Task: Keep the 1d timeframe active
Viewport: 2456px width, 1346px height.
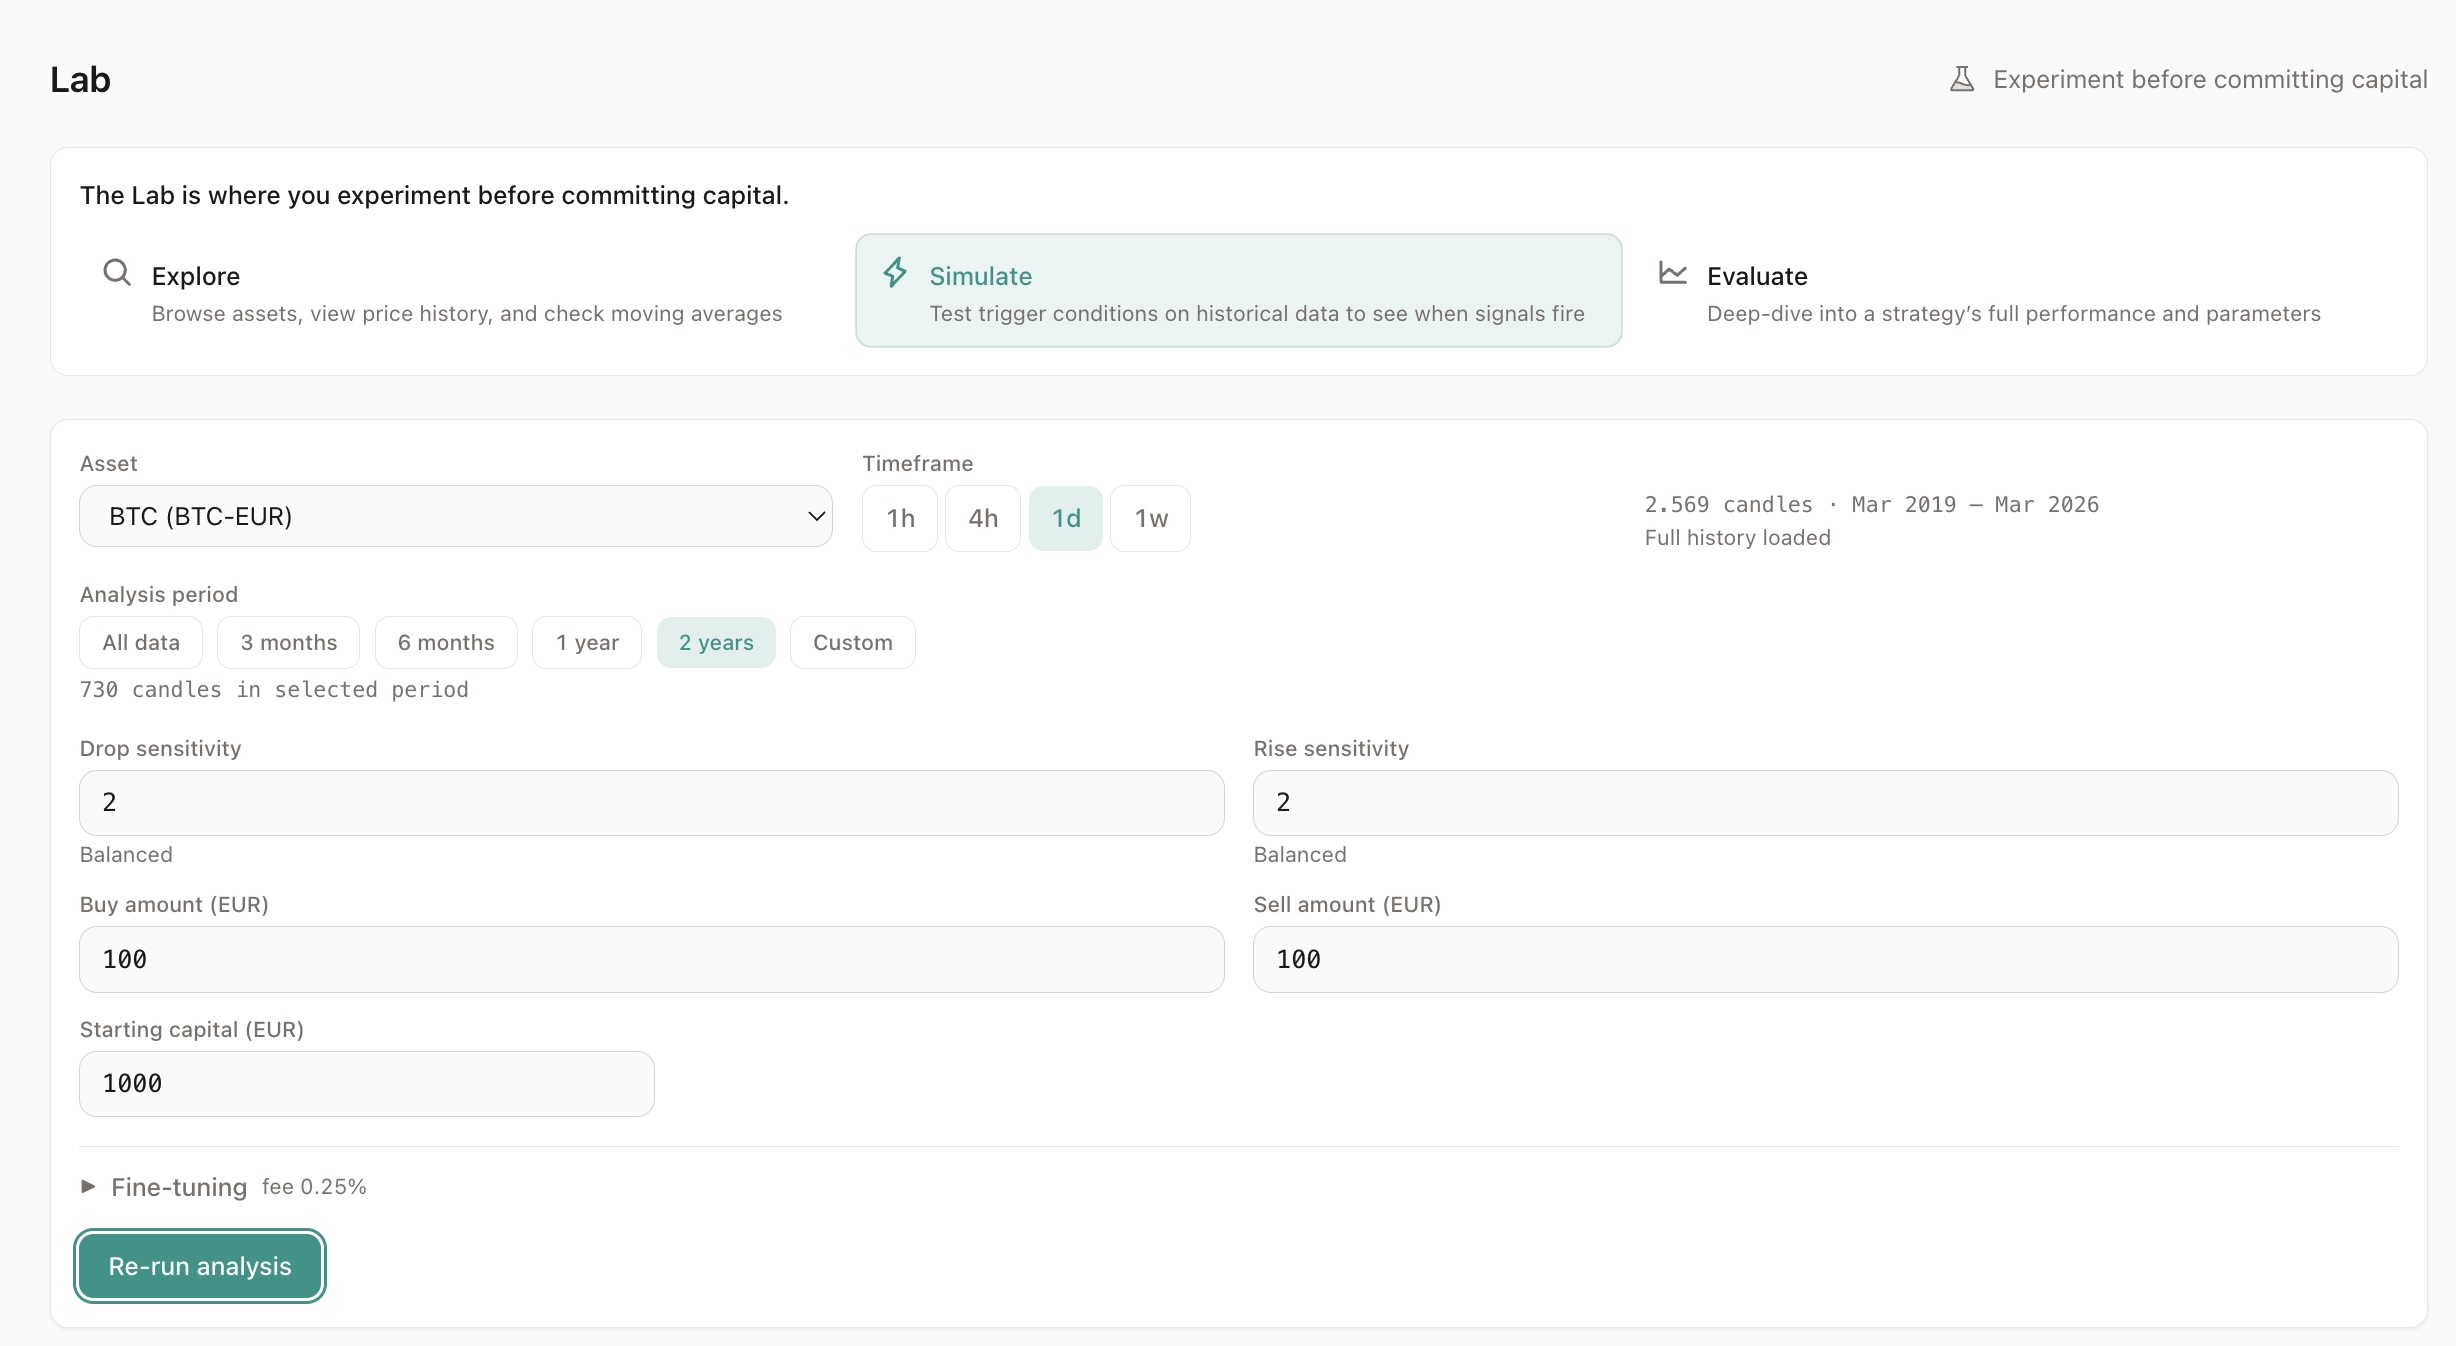Action: tap(1065, 518)
